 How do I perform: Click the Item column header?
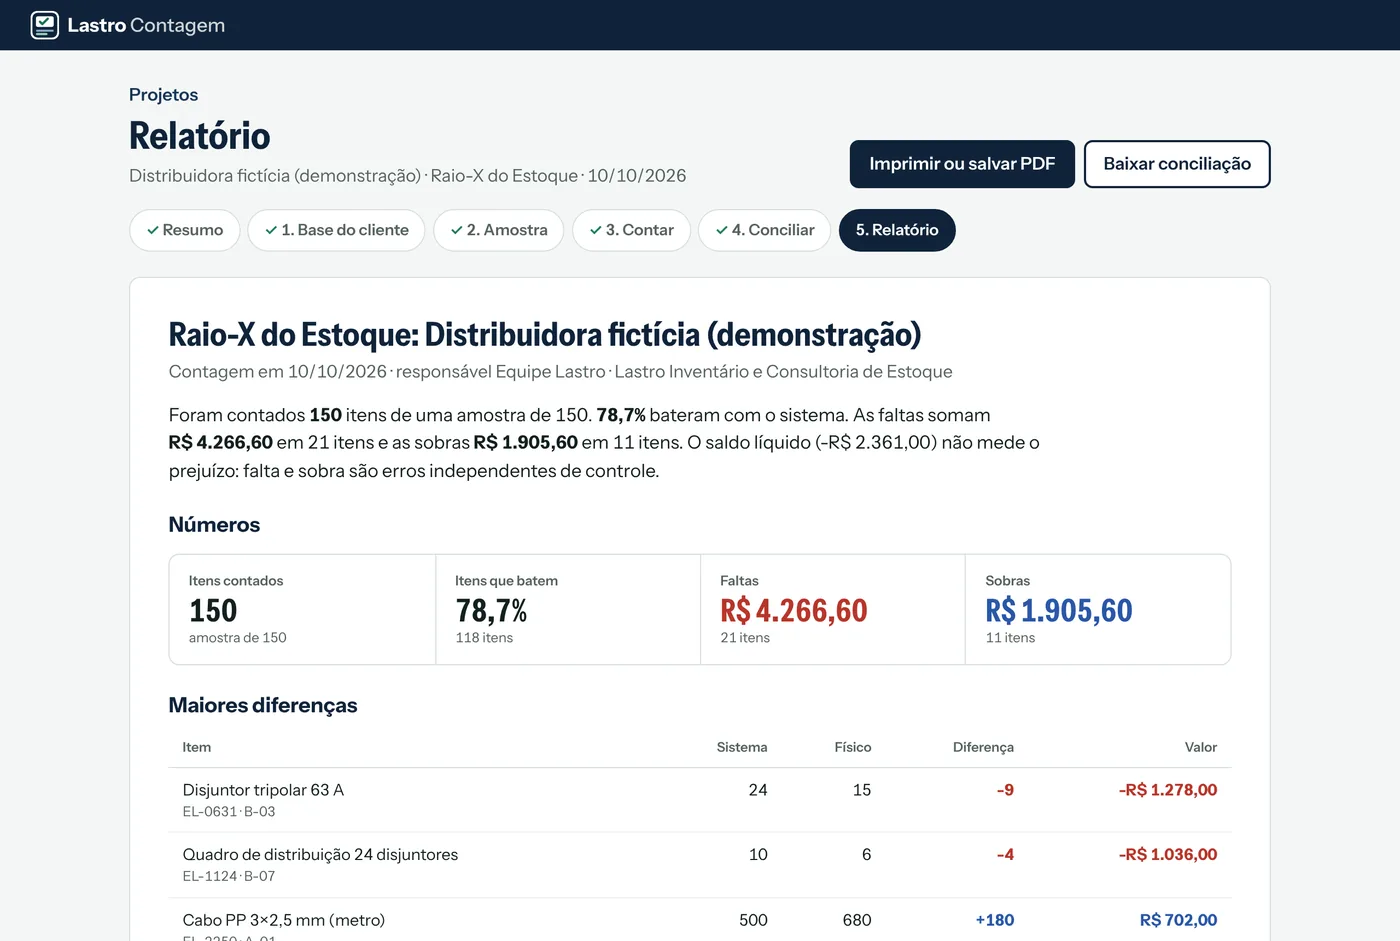click(197, 747)
